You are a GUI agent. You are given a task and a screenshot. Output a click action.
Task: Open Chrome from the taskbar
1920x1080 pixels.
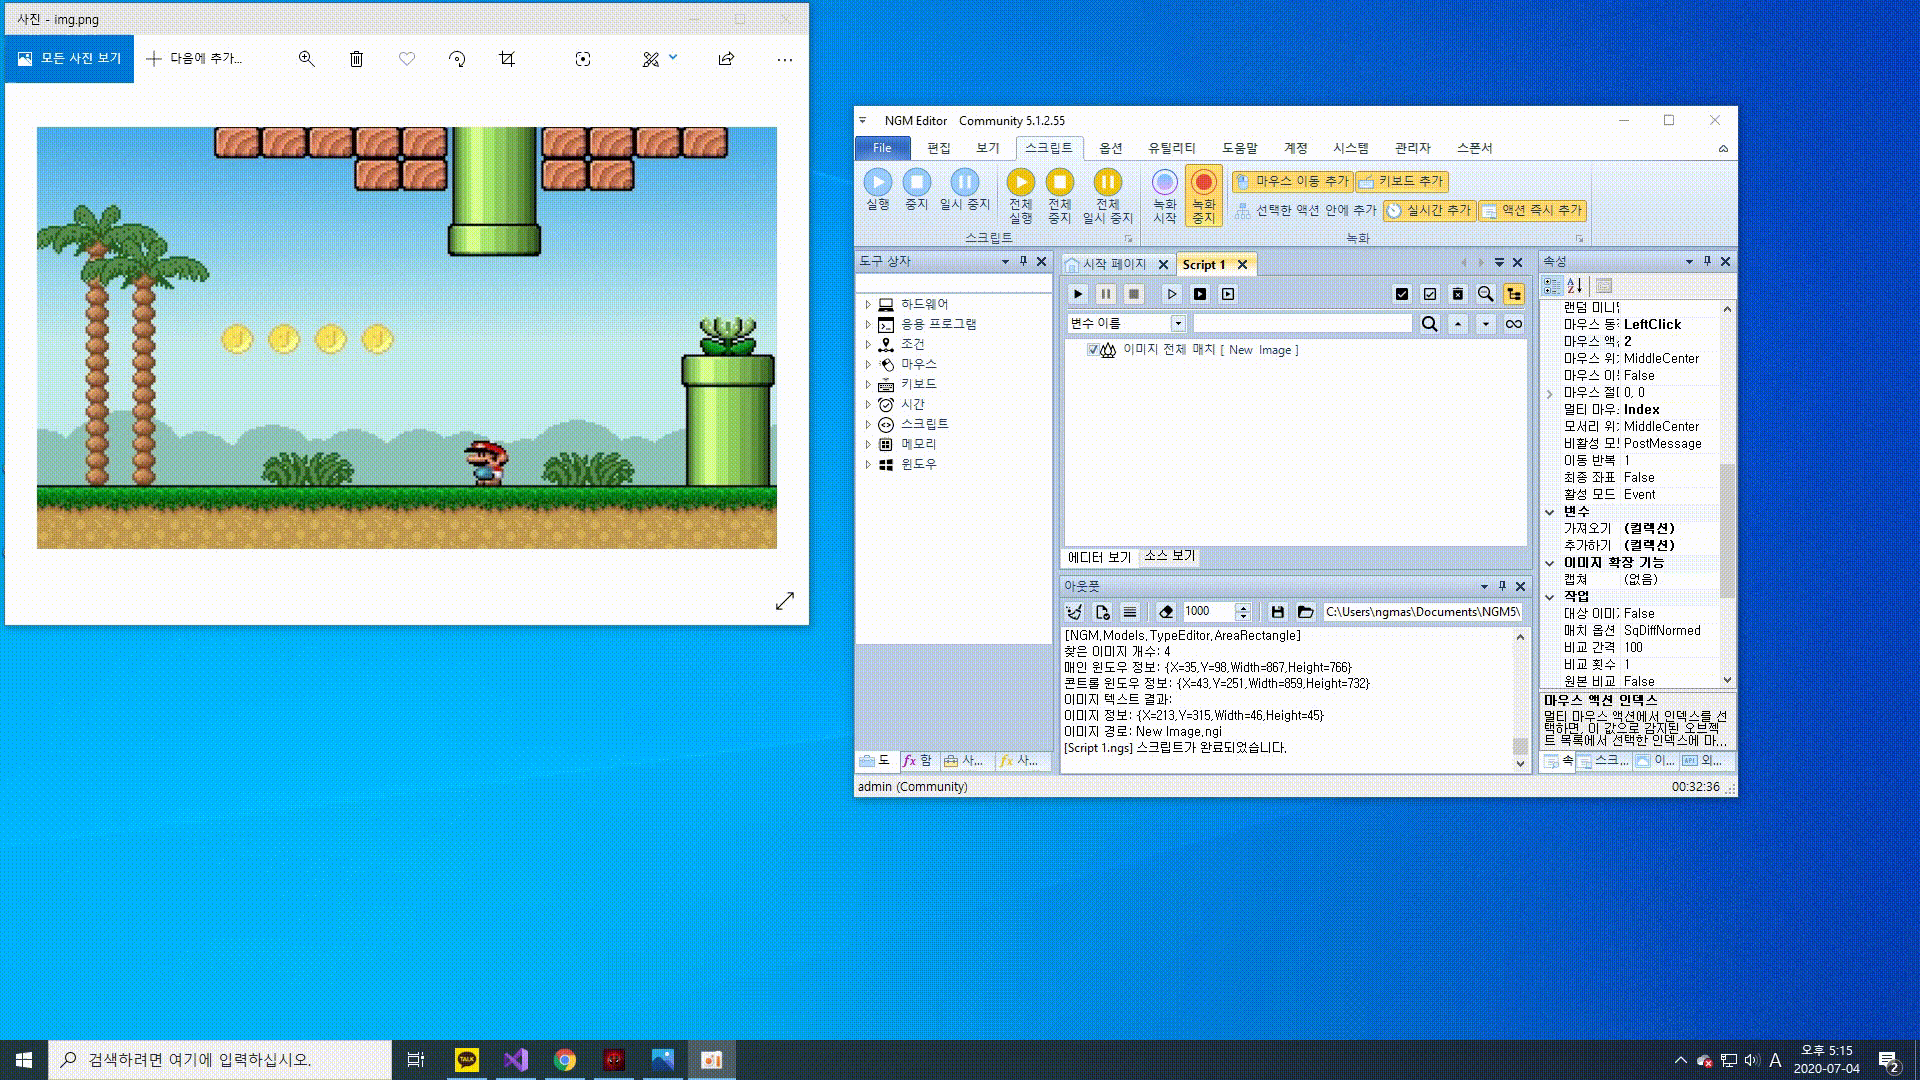565,1060
